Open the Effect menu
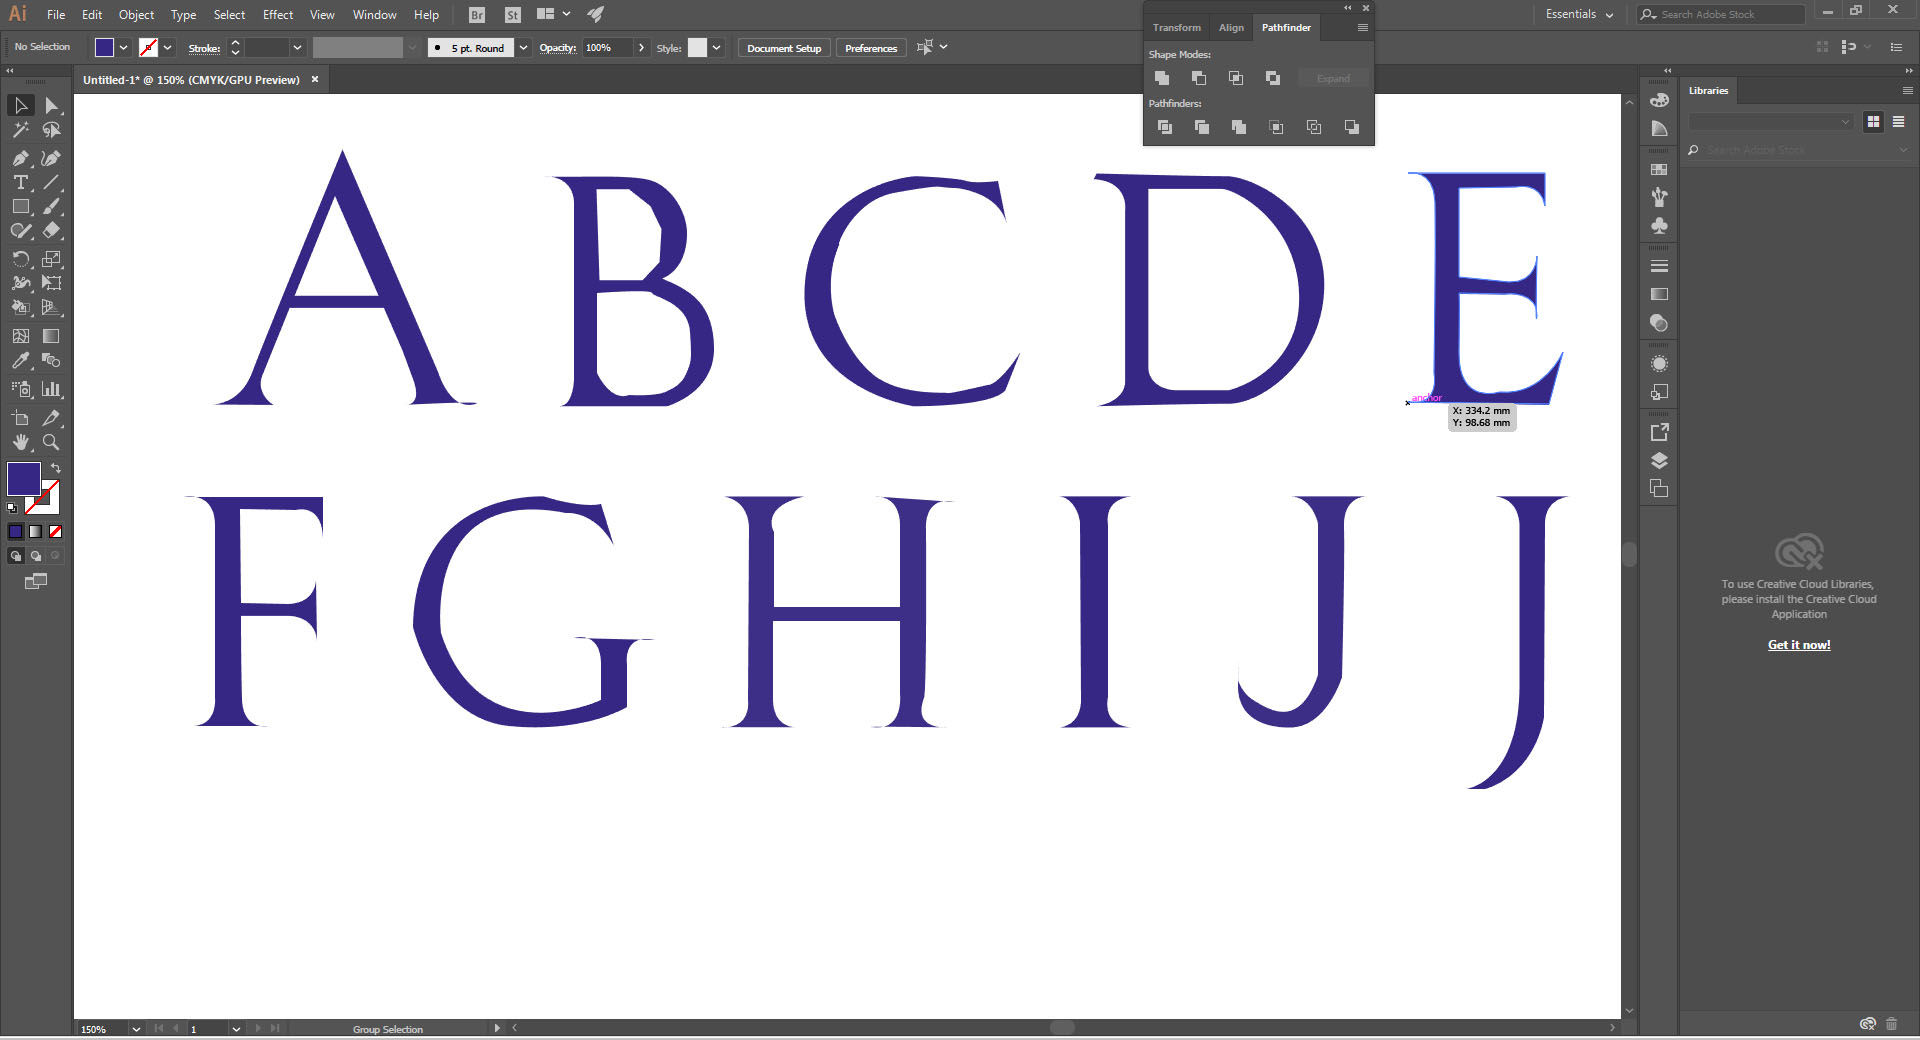Screen dimensions: 1920x1040 pyautogui.click(x=278, y=14)
